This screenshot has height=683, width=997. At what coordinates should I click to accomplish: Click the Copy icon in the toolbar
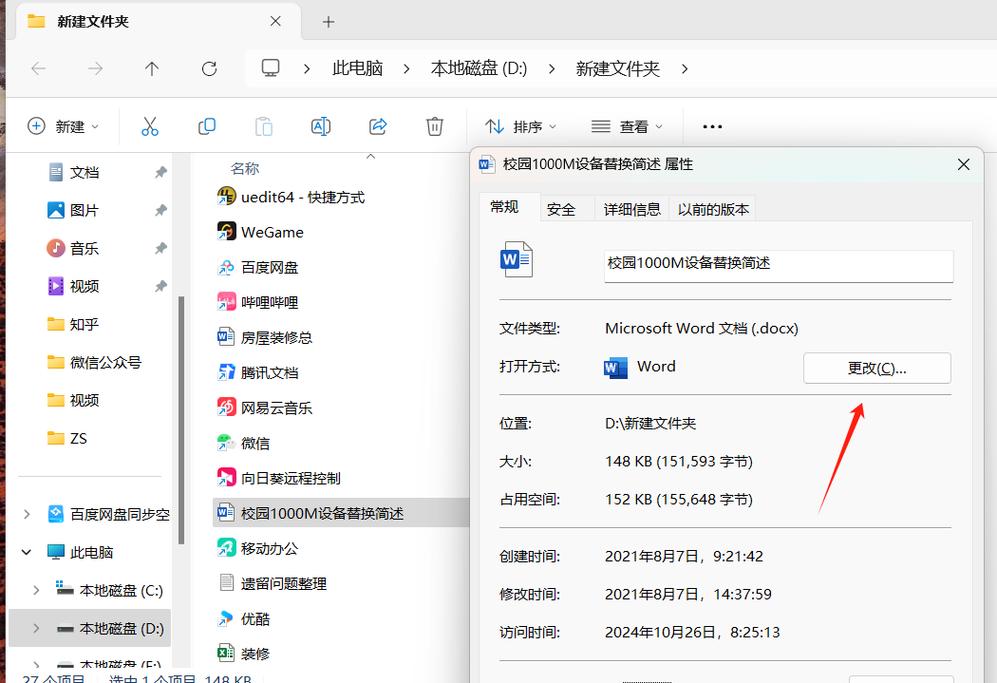point(206,126)
